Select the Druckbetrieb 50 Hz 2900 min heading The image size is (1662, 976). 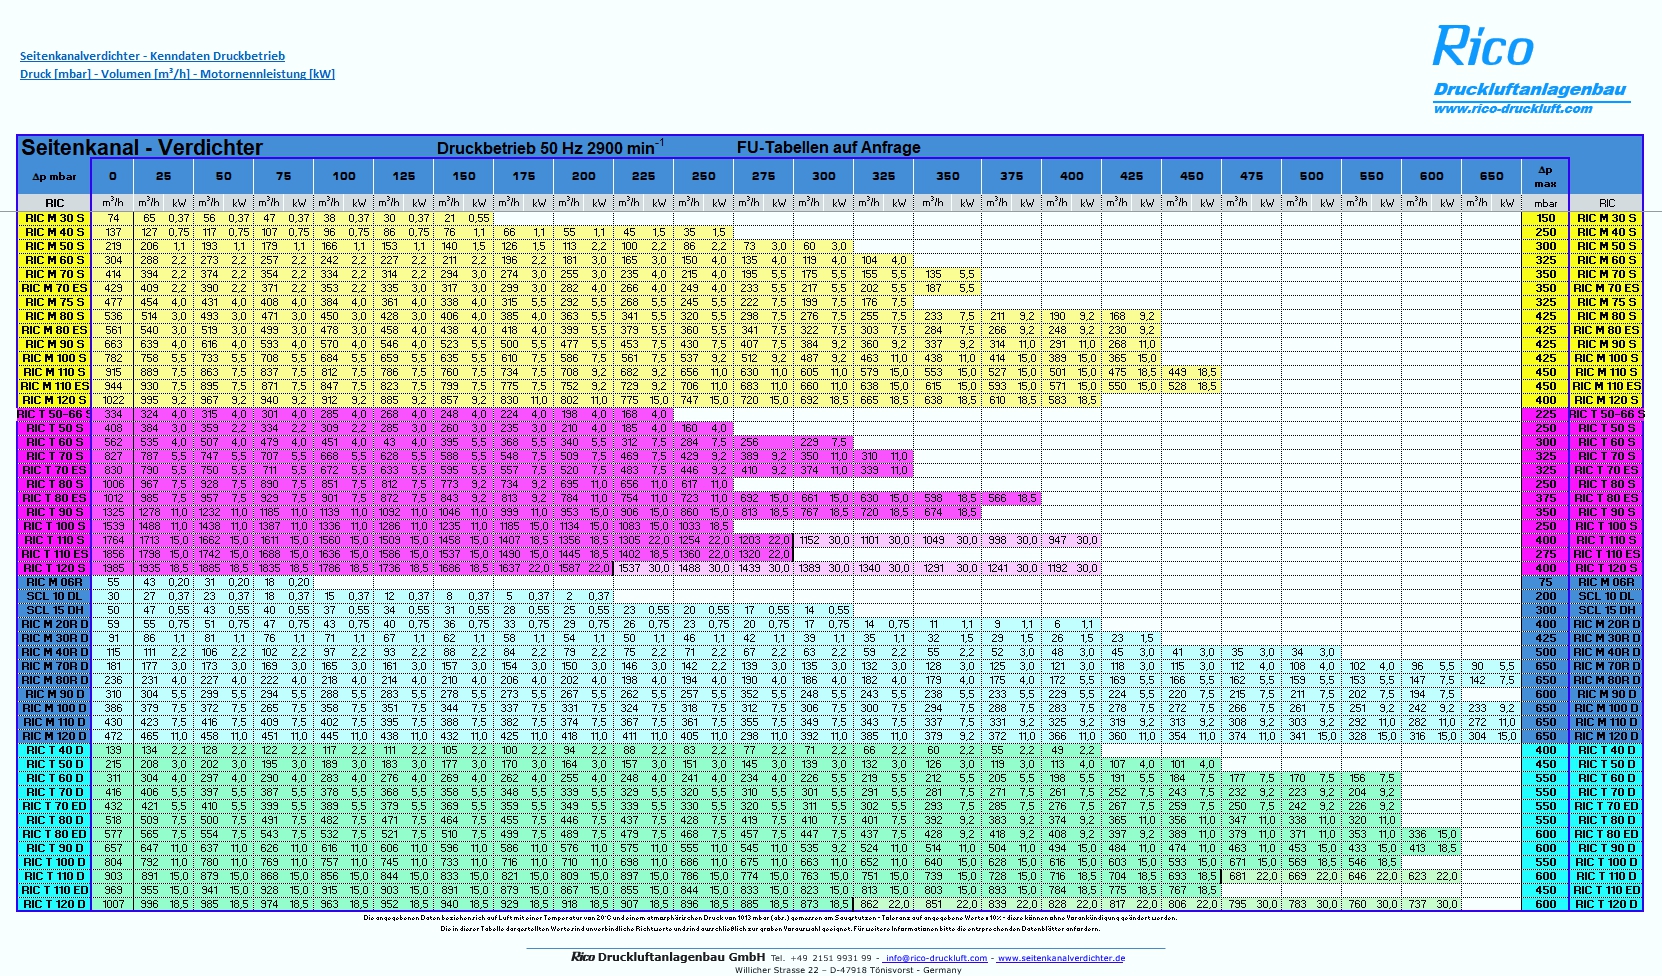pos(550,148)
